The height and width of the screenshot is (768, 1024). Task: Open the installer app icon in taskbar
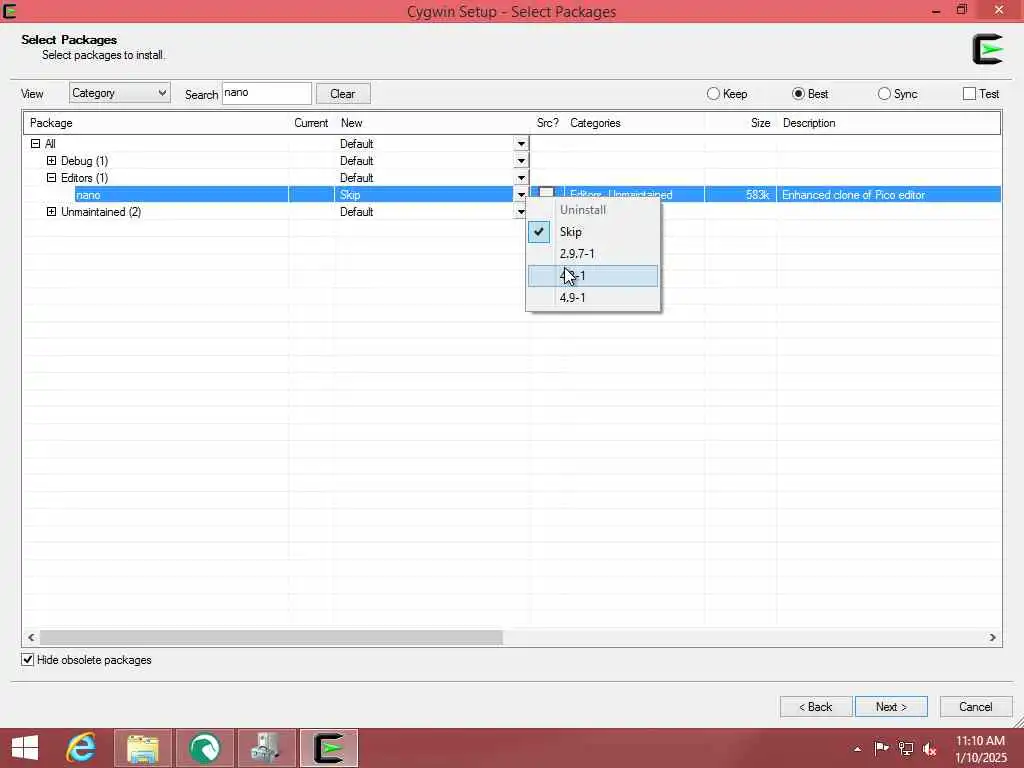tap(266, 748)
